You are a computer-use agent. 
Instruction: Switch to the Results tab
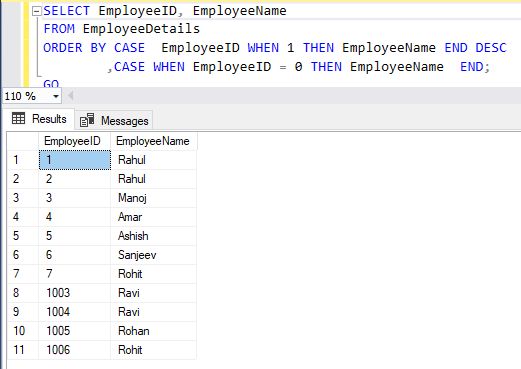tap(39, 119)
